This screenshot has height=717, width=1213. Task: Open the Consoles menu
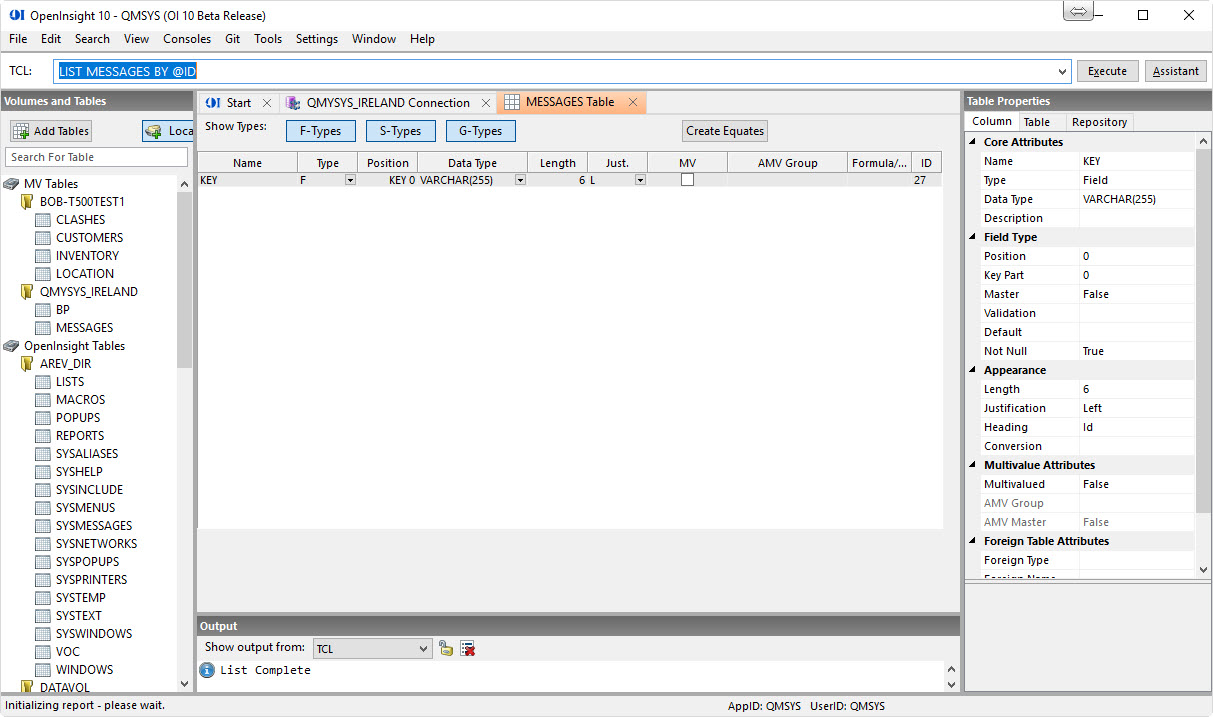(x=187, y=39)
